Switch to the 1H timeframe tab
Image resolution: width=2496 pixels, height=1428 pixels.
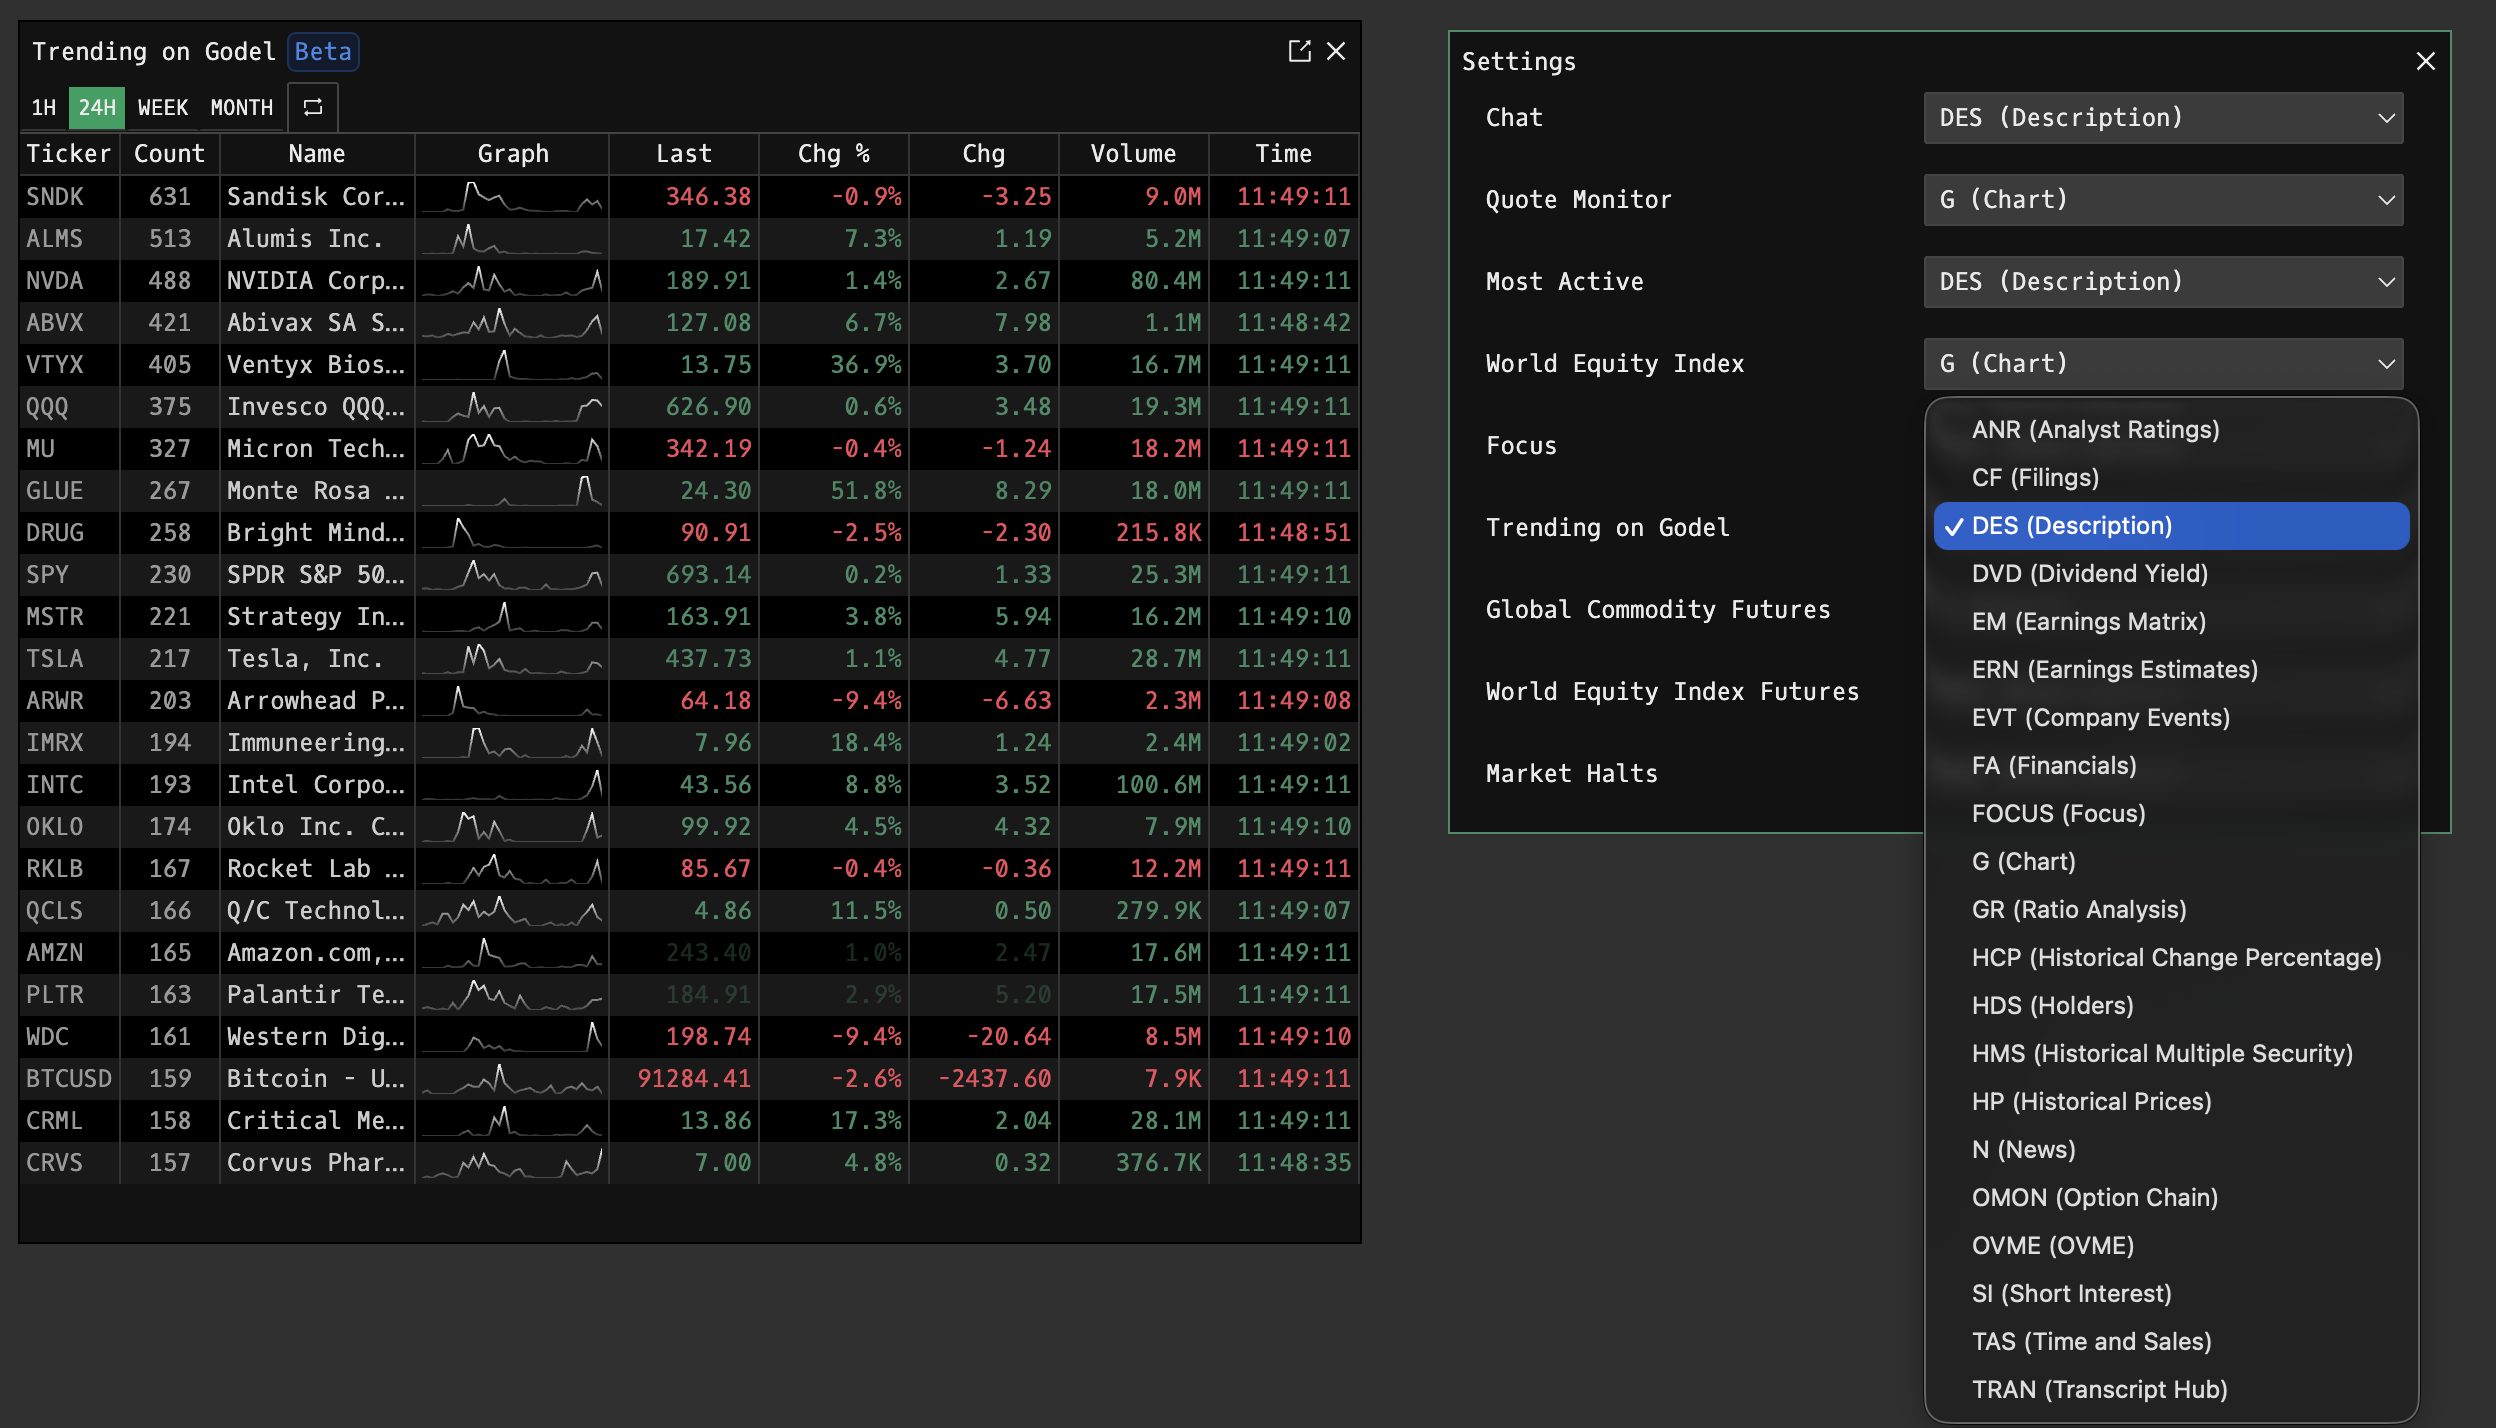[44, 107]
